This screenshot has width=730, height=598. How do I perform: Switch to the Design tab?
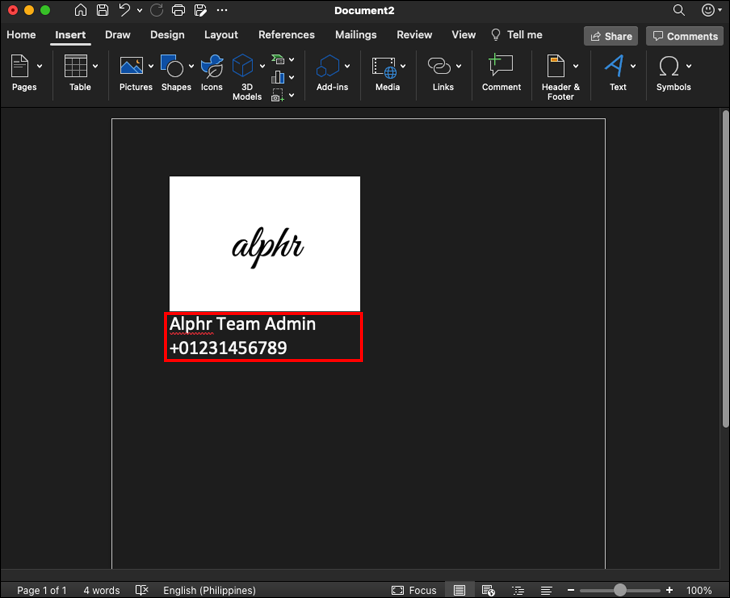coord(167,35)
